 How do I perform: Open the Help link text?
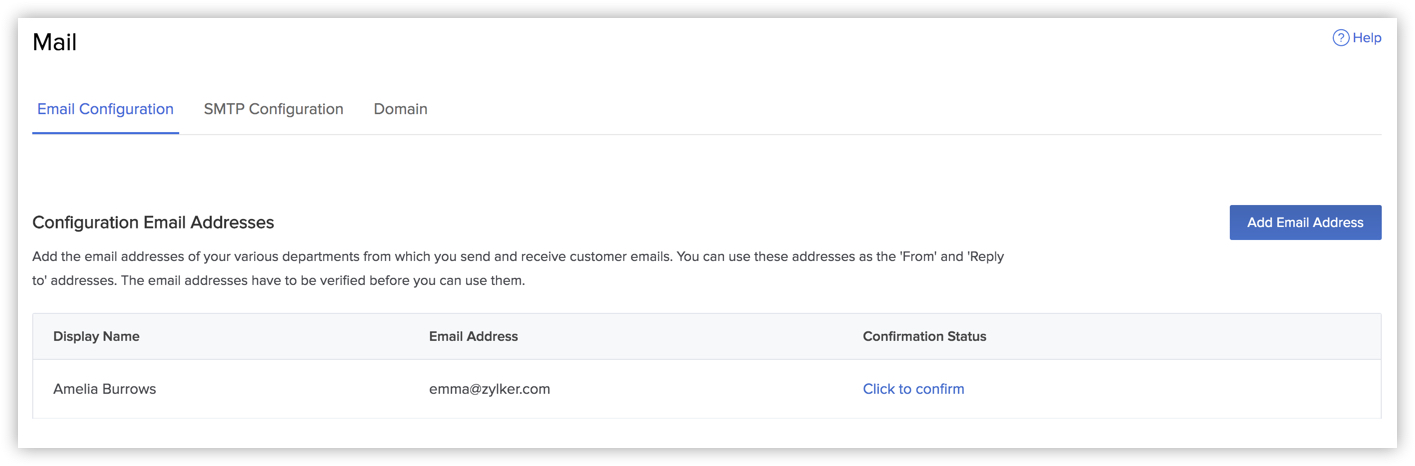point(1367,38)
